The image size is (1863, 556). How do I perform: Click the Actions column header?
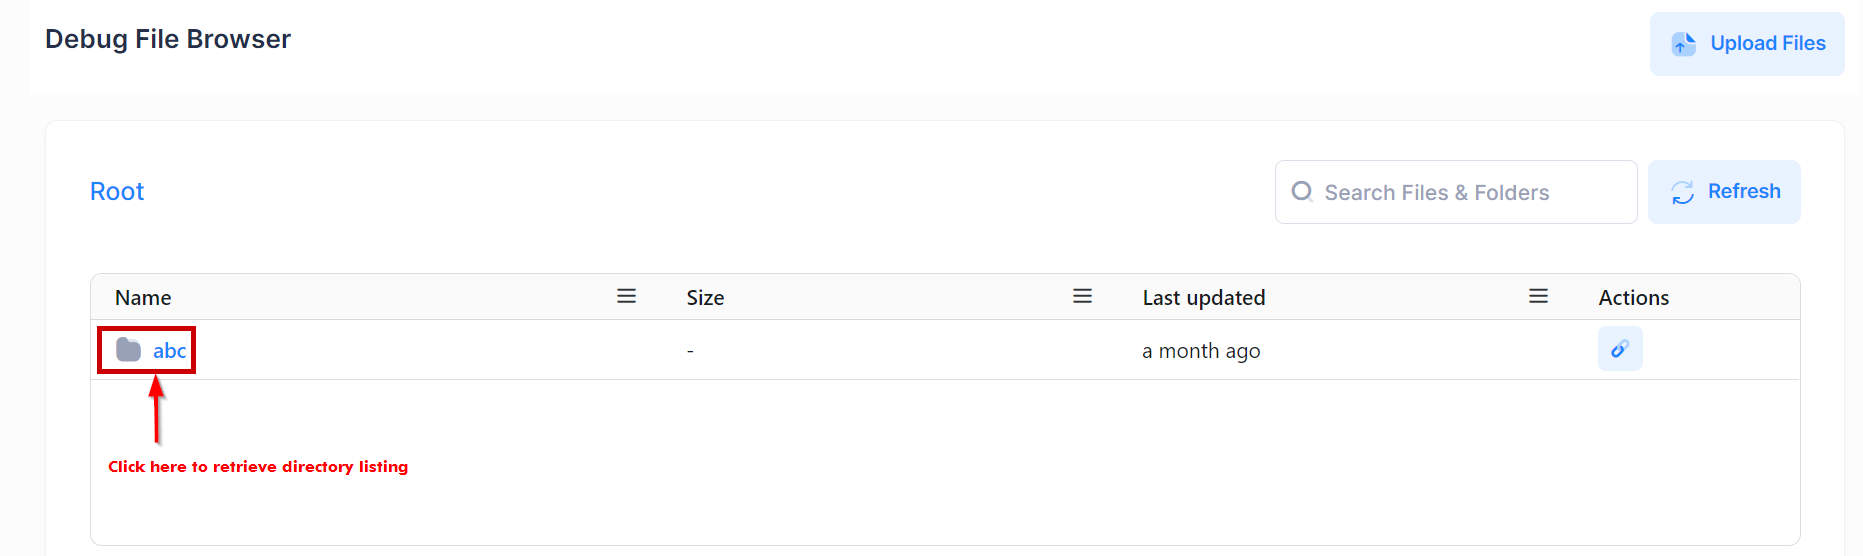click(x=1633, y=297)
